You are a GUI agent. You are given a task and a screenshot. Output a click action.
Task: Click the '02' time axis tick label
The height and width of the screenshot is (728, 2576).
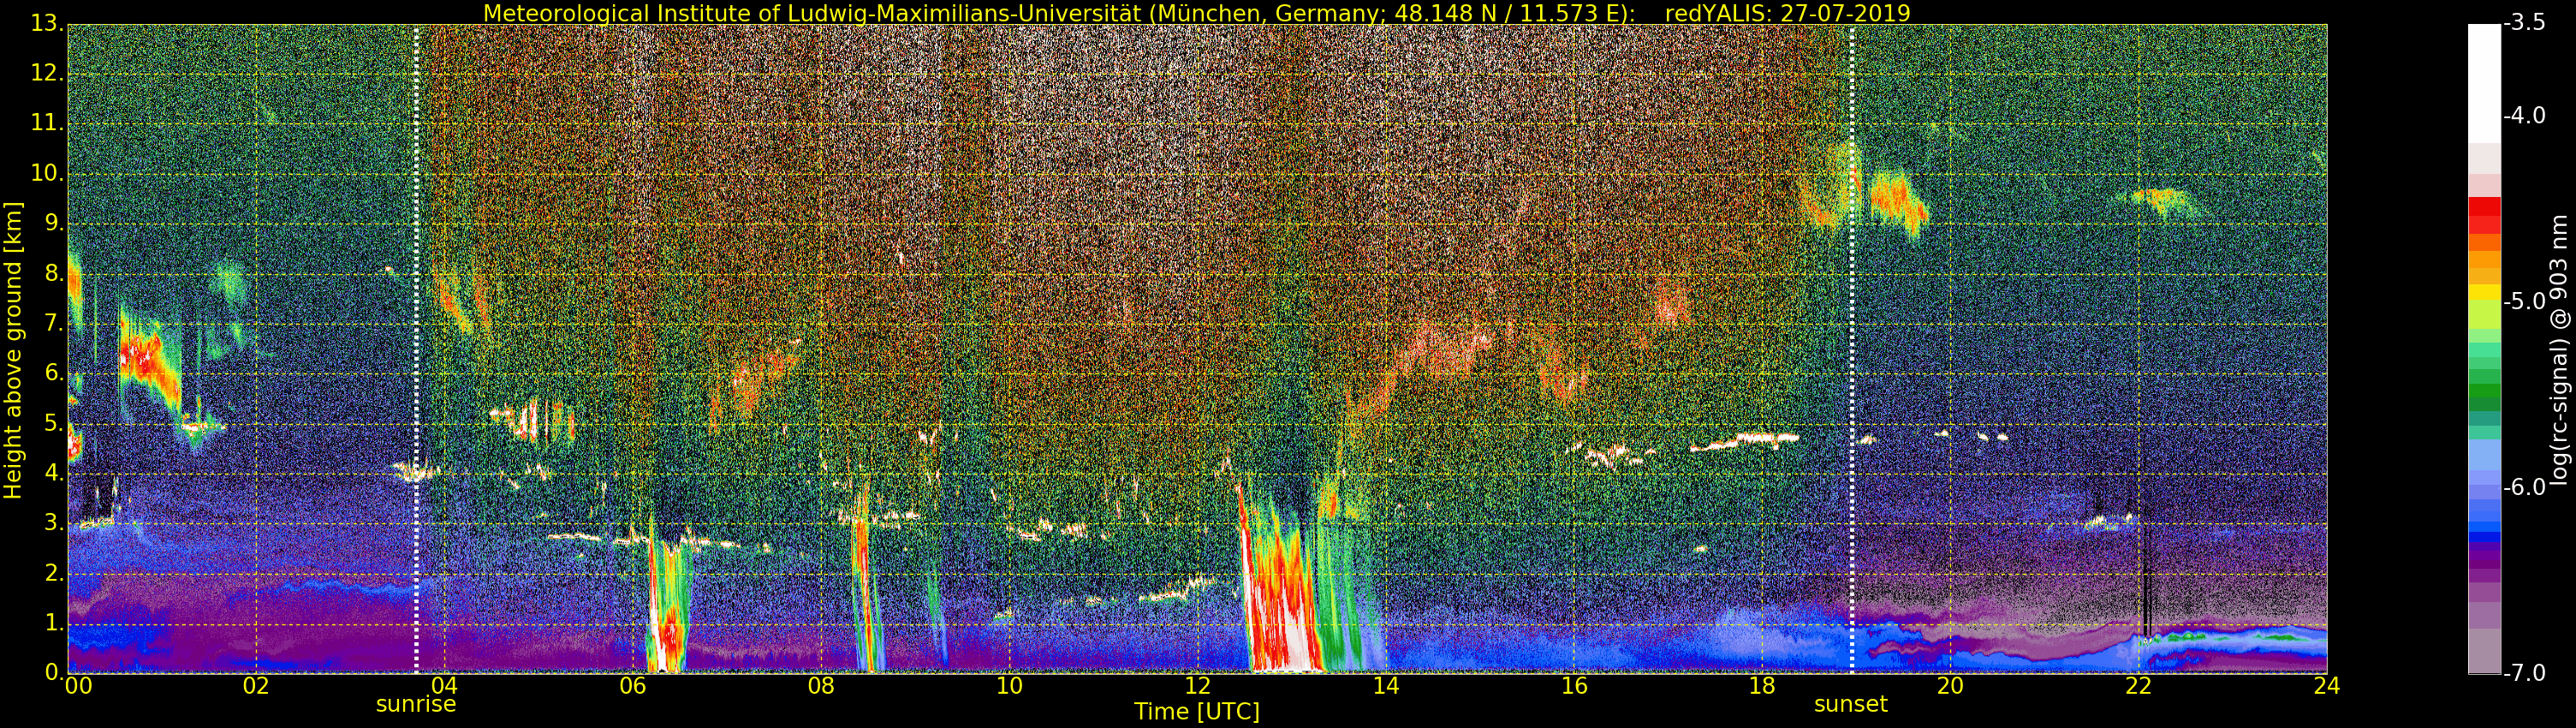[x=256, y=686]
